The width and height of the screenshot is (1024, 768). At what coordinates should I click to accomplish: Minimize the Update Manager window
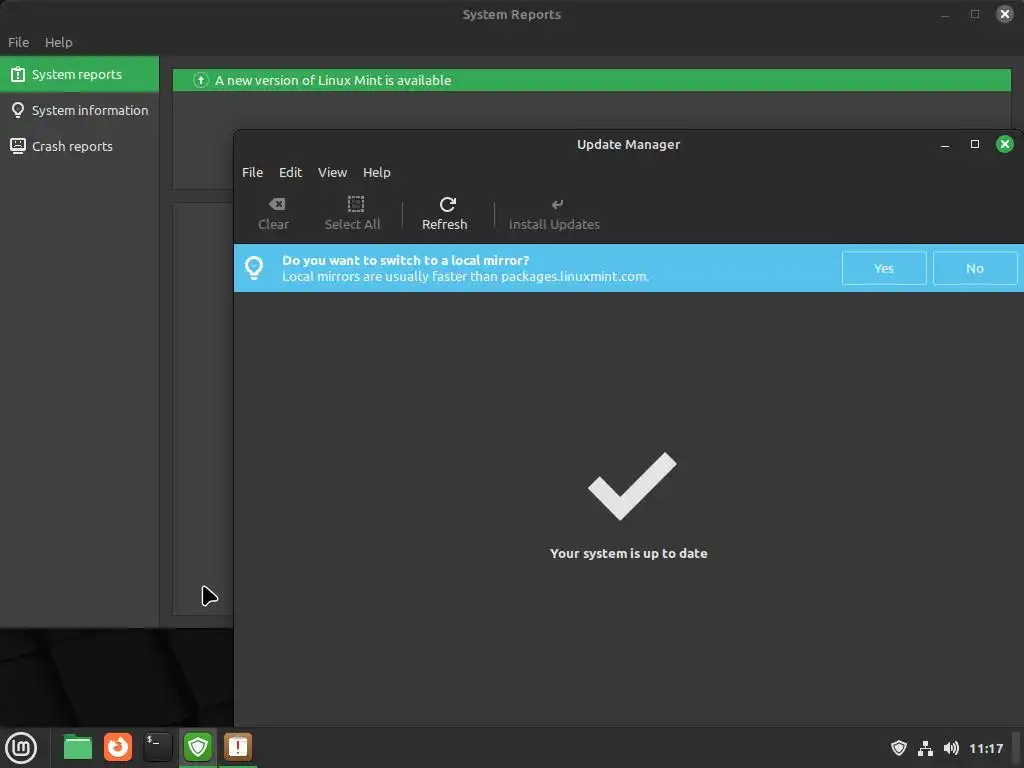point(945,144)
